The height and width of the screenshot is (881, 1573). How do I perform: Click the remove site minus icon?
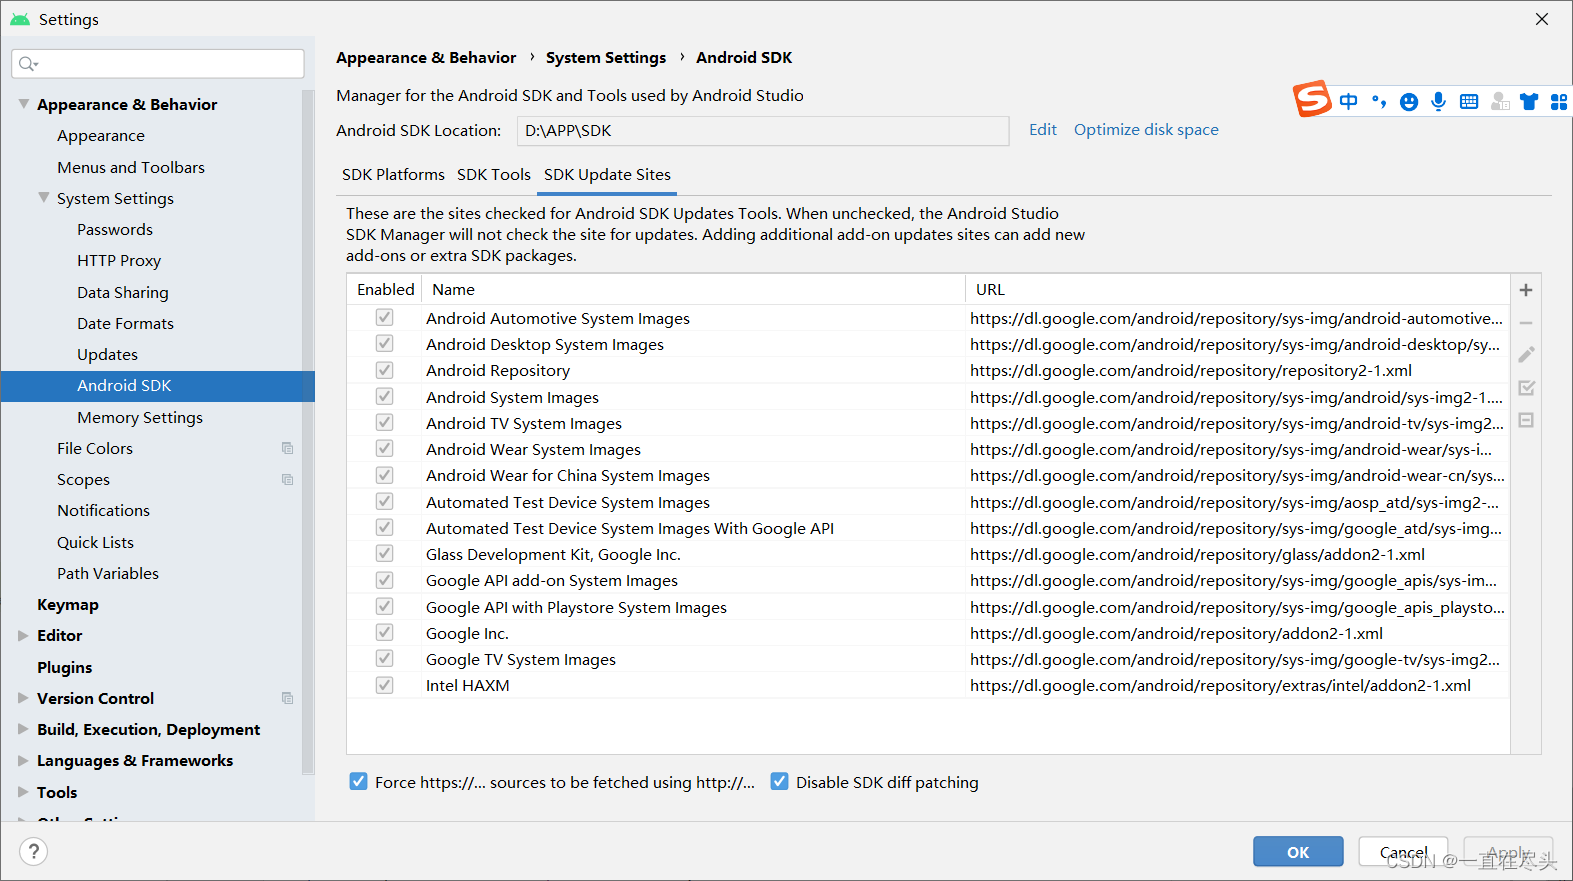click(x=1526, y=323)
